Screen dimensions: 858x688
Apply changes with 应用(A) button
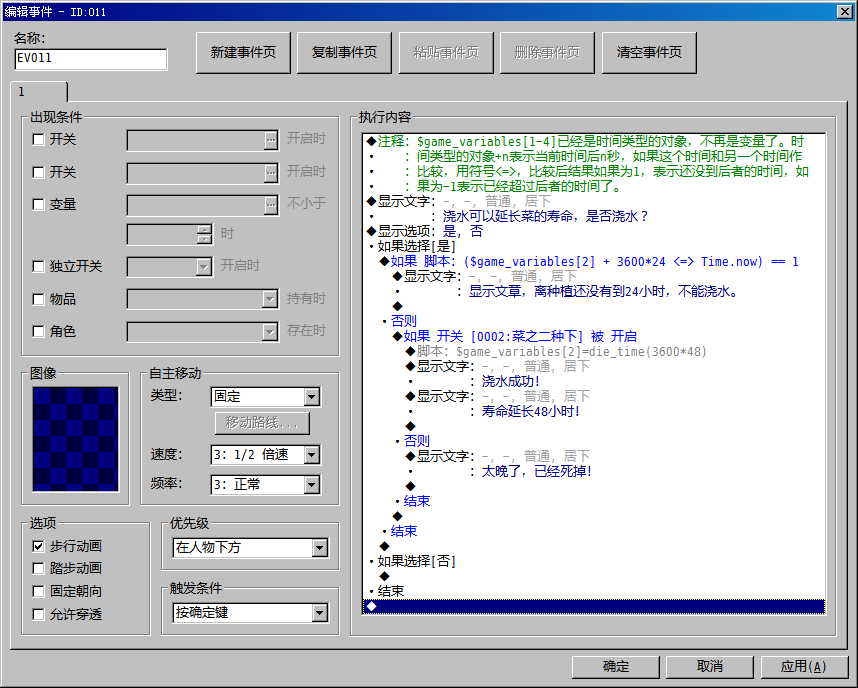803,667
